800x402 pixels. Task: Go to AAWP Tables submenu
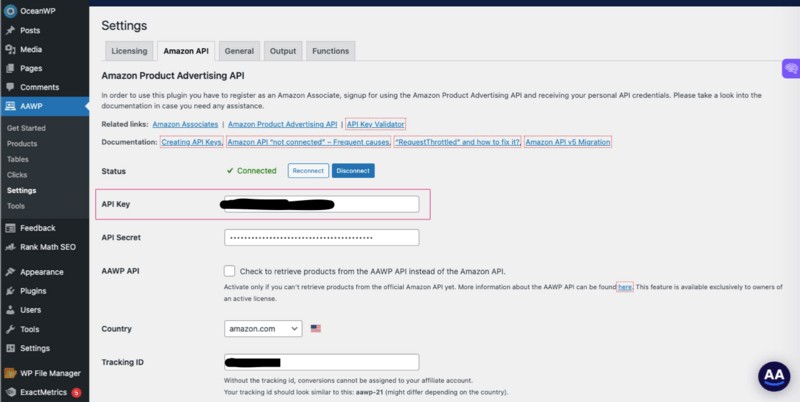pos(17,159)
